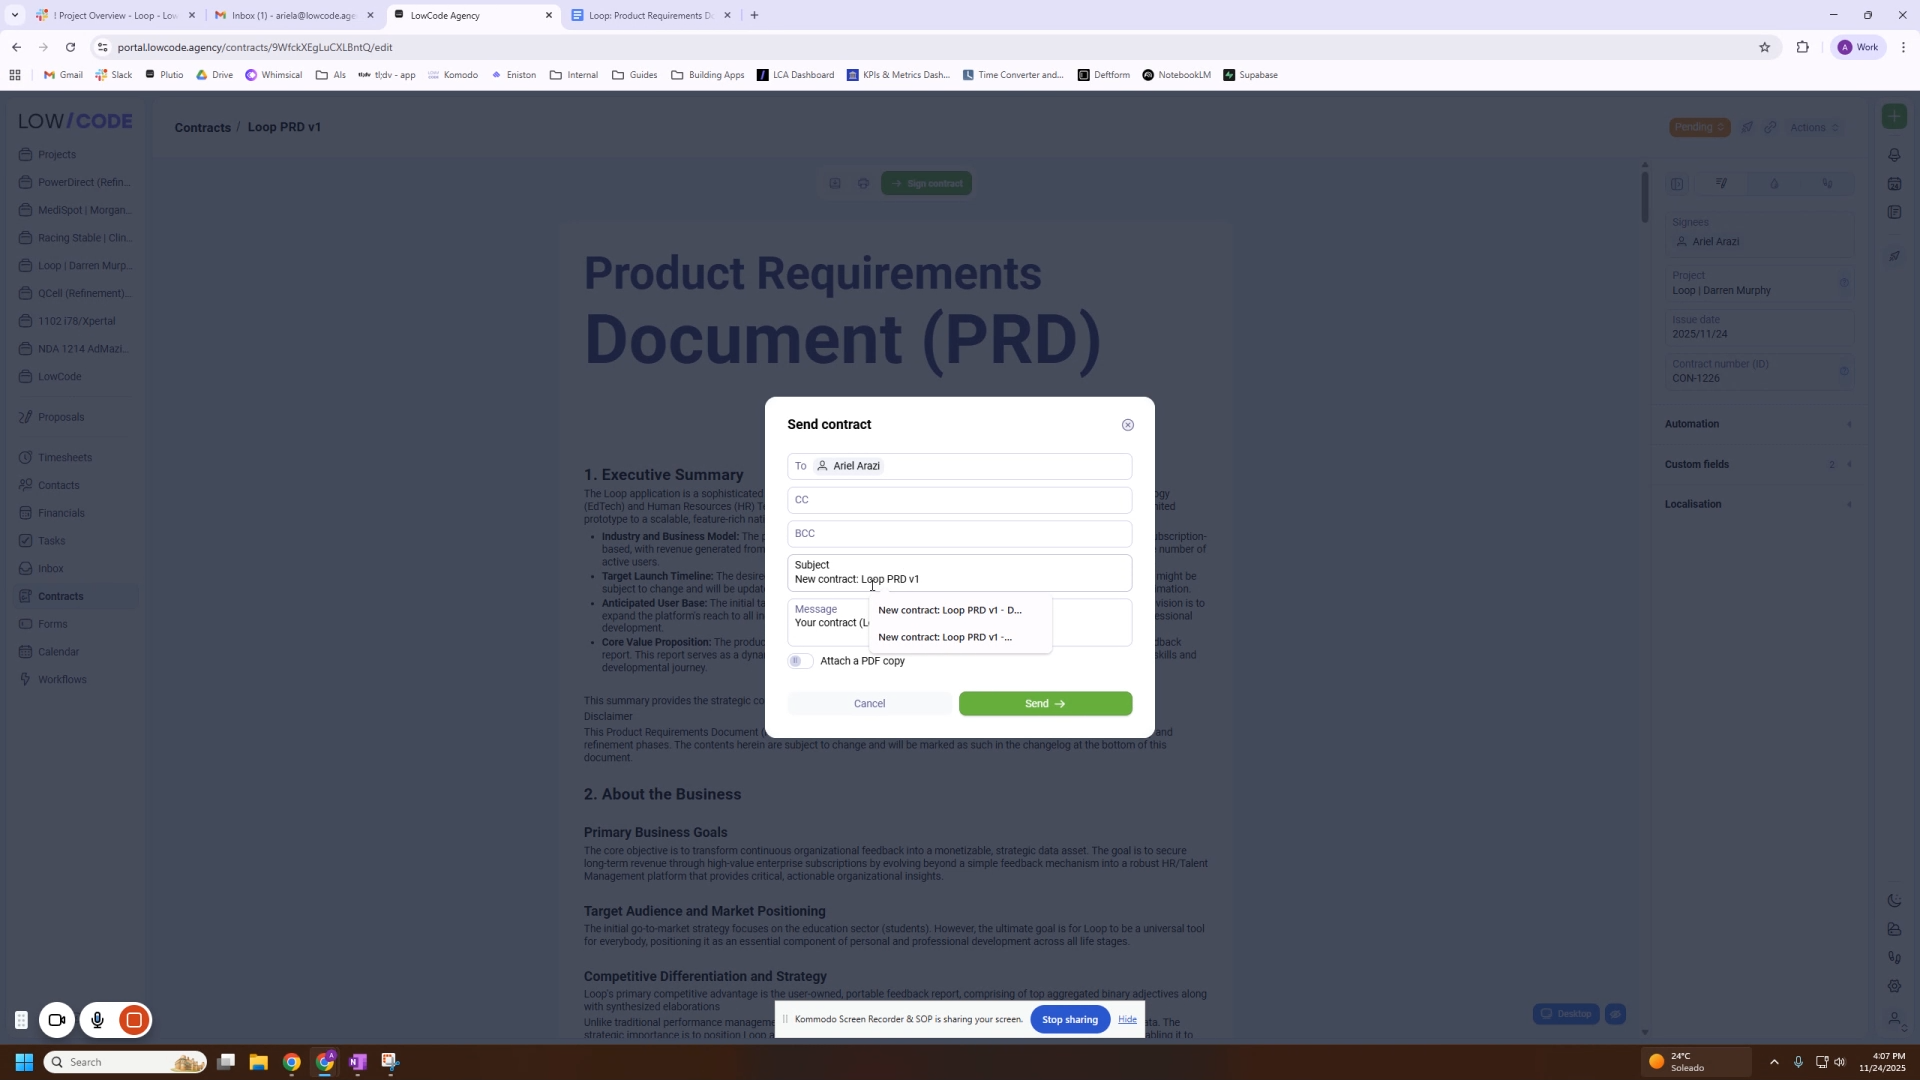Expand the Custom fields section

[x=1757, y=464]
